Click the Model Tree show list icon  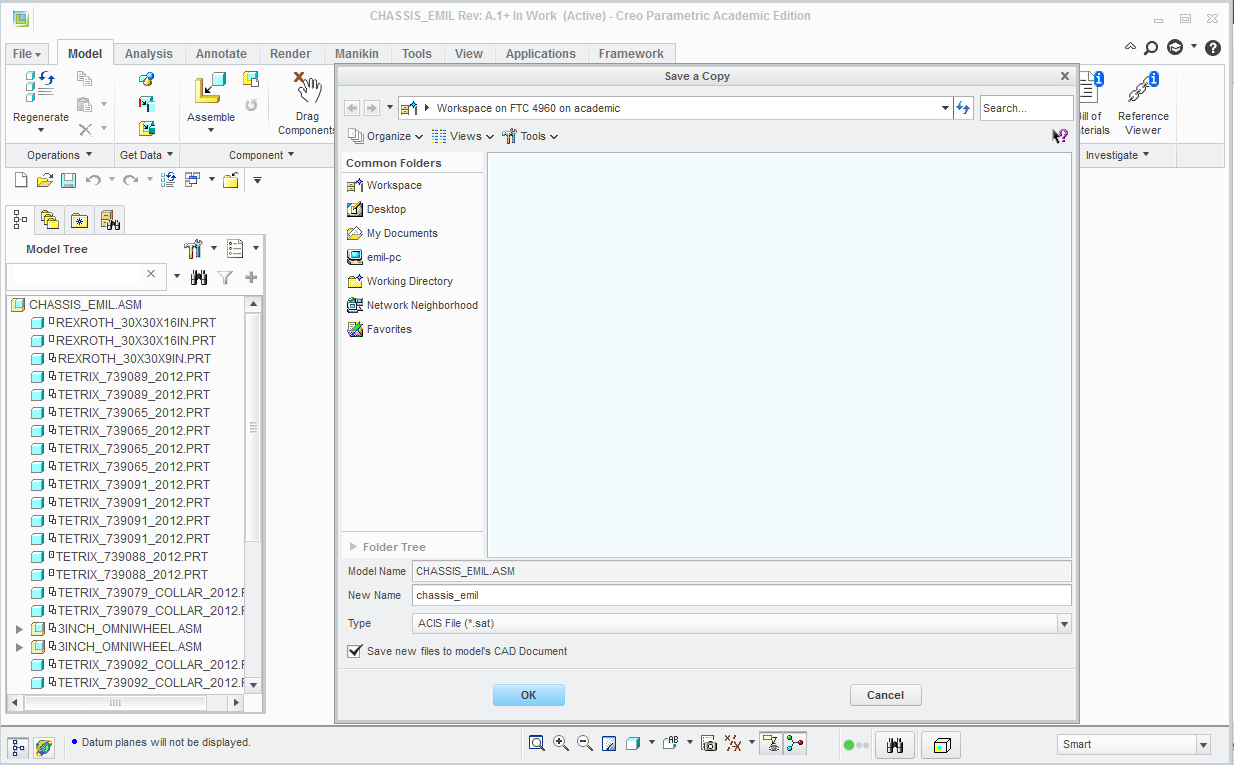(235, 248)
